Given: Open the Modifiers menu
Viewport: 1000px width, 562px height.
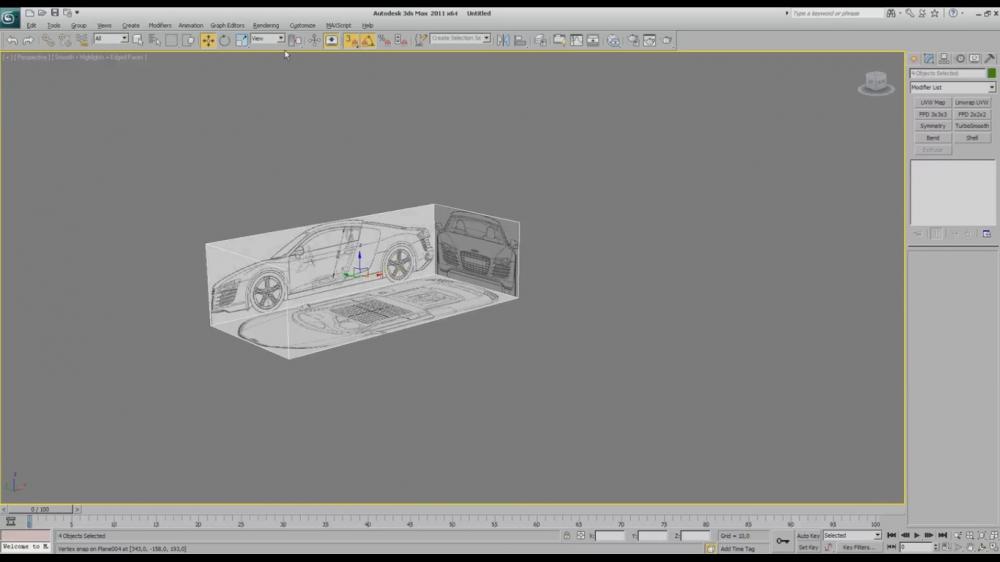Looking at the screenshot, I should (x=160, y=25).
